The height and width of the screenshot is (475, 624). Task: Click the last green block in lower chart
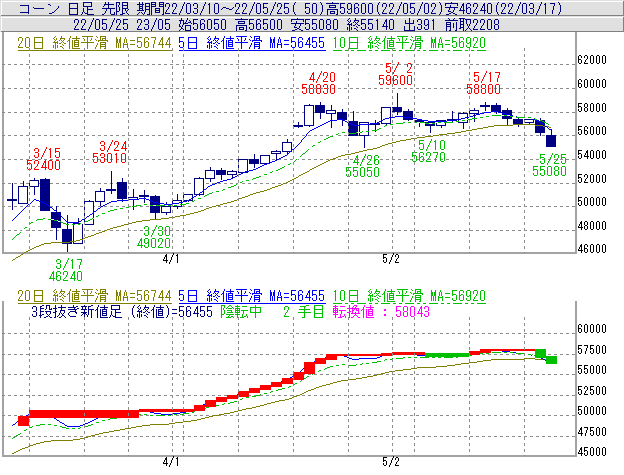(551, 360)
